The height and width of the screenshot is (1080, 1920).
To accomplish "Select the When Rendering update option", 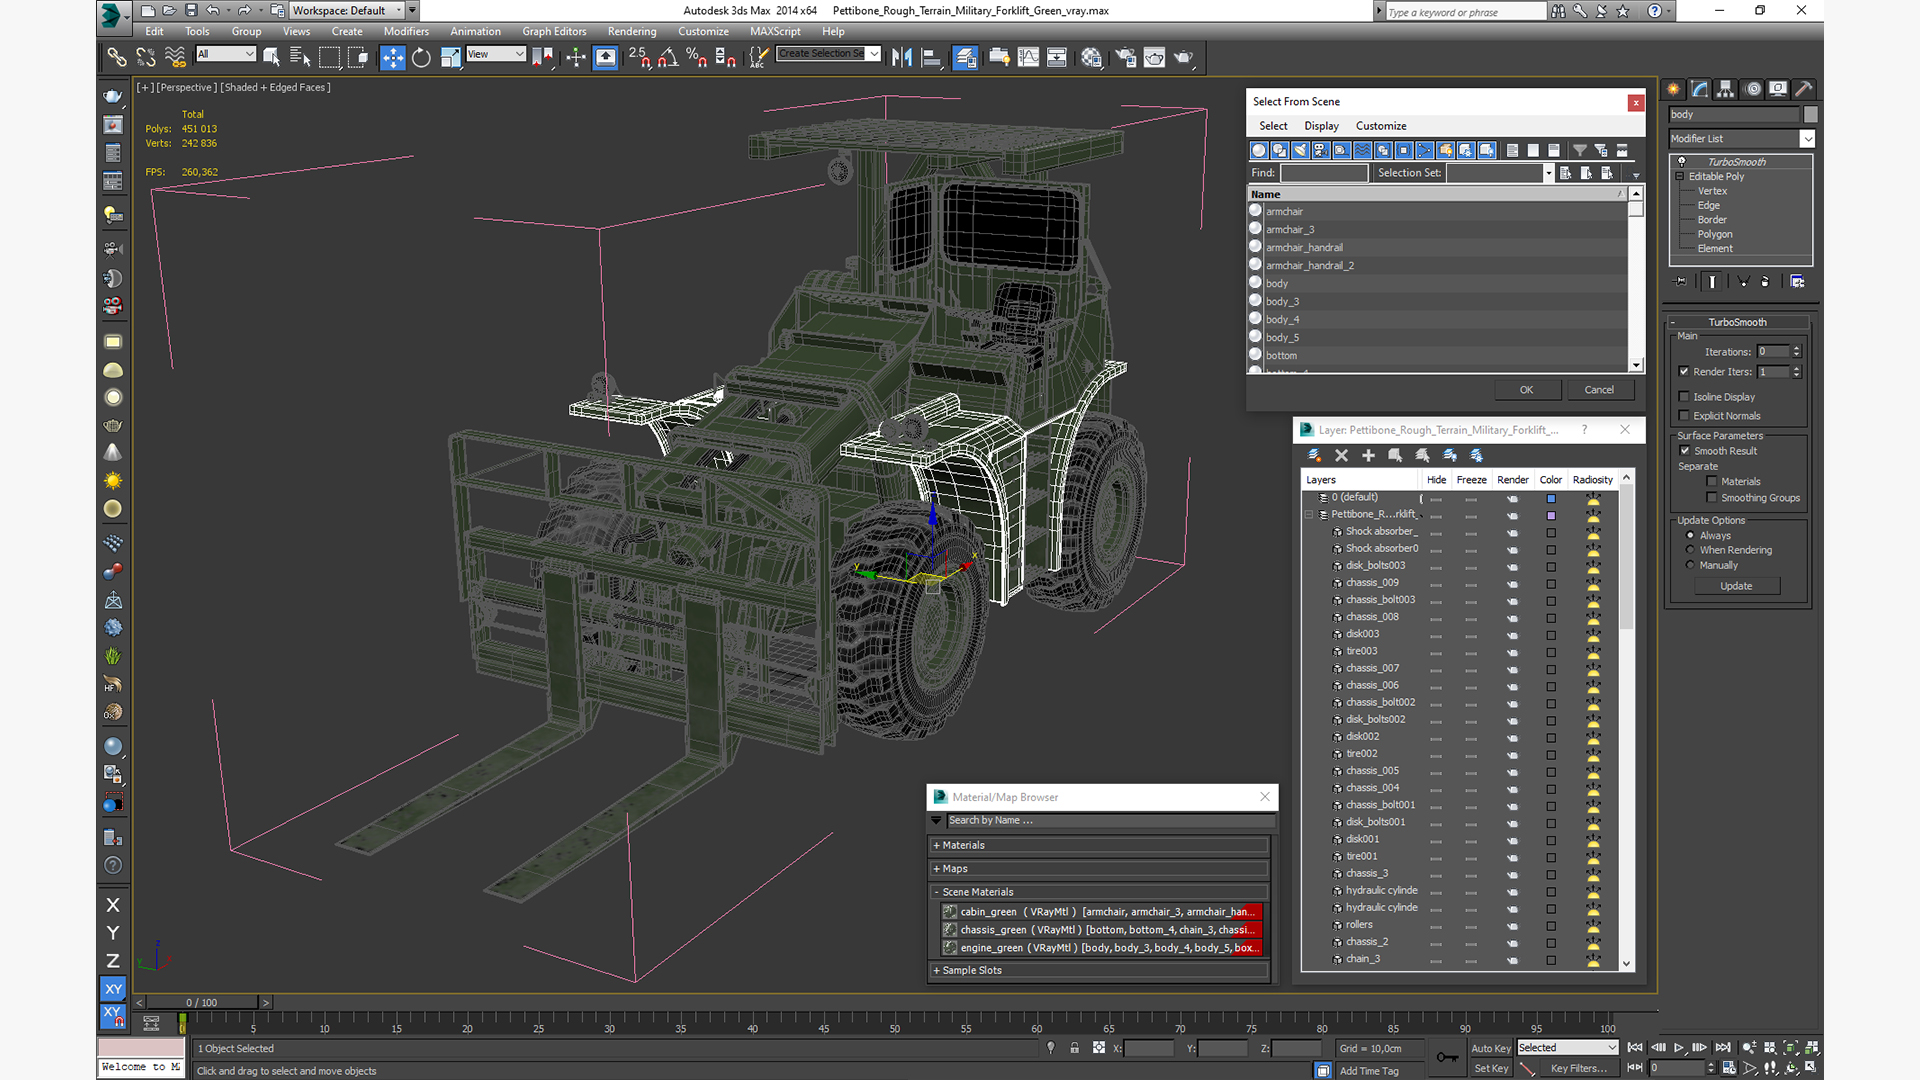I will point(1691,550).
